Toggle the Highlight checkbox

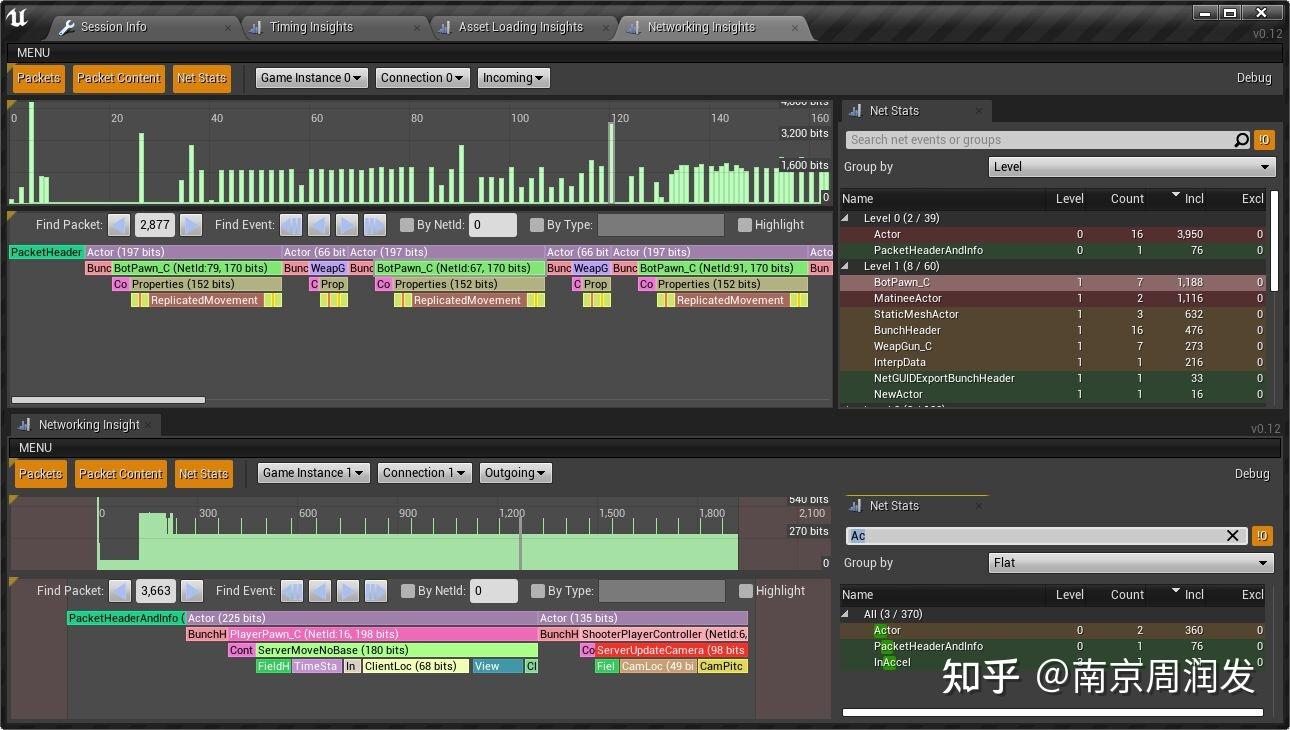point(743,224)
